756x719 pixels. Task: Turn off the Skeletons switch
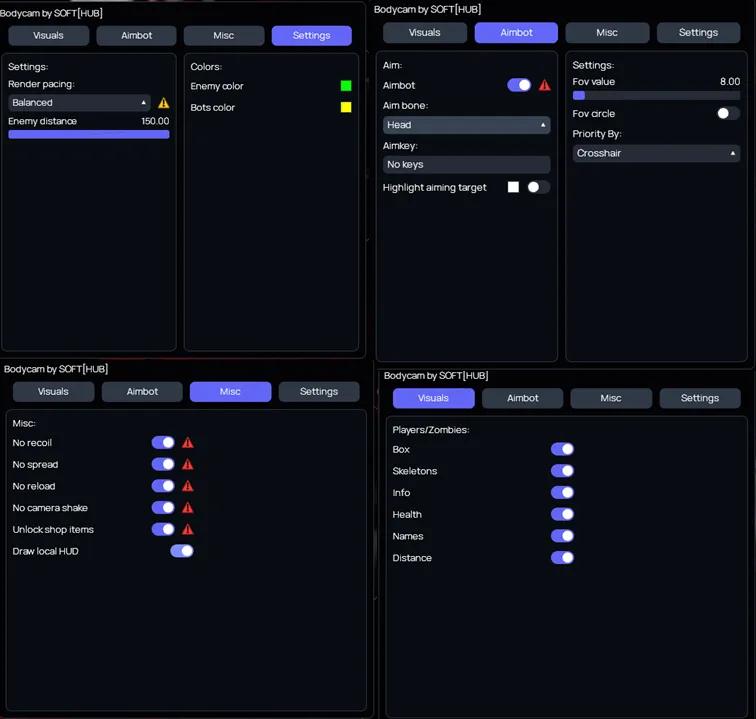562,471
